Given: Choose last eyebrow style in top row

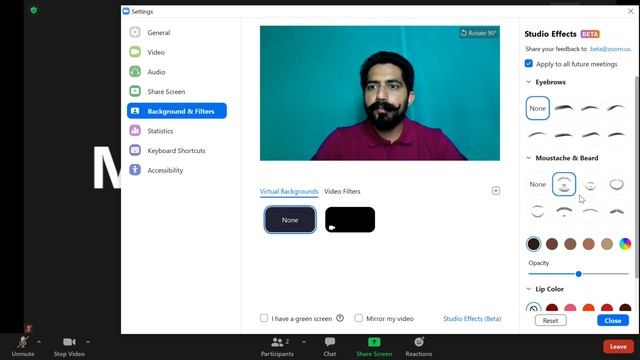Looking at the screenshot, I should [x=616, y=108].
